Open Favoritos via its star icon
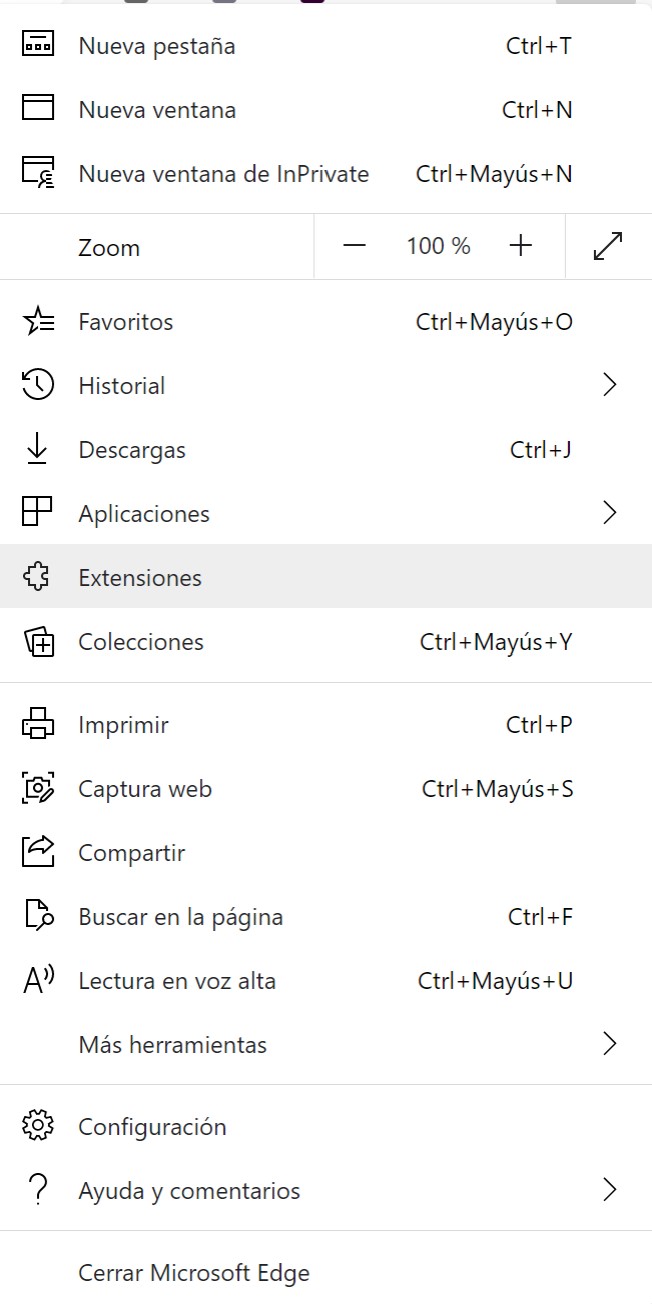Viewport: 652px width, 1304px height. pyautogui.click(x=38, y=322)
